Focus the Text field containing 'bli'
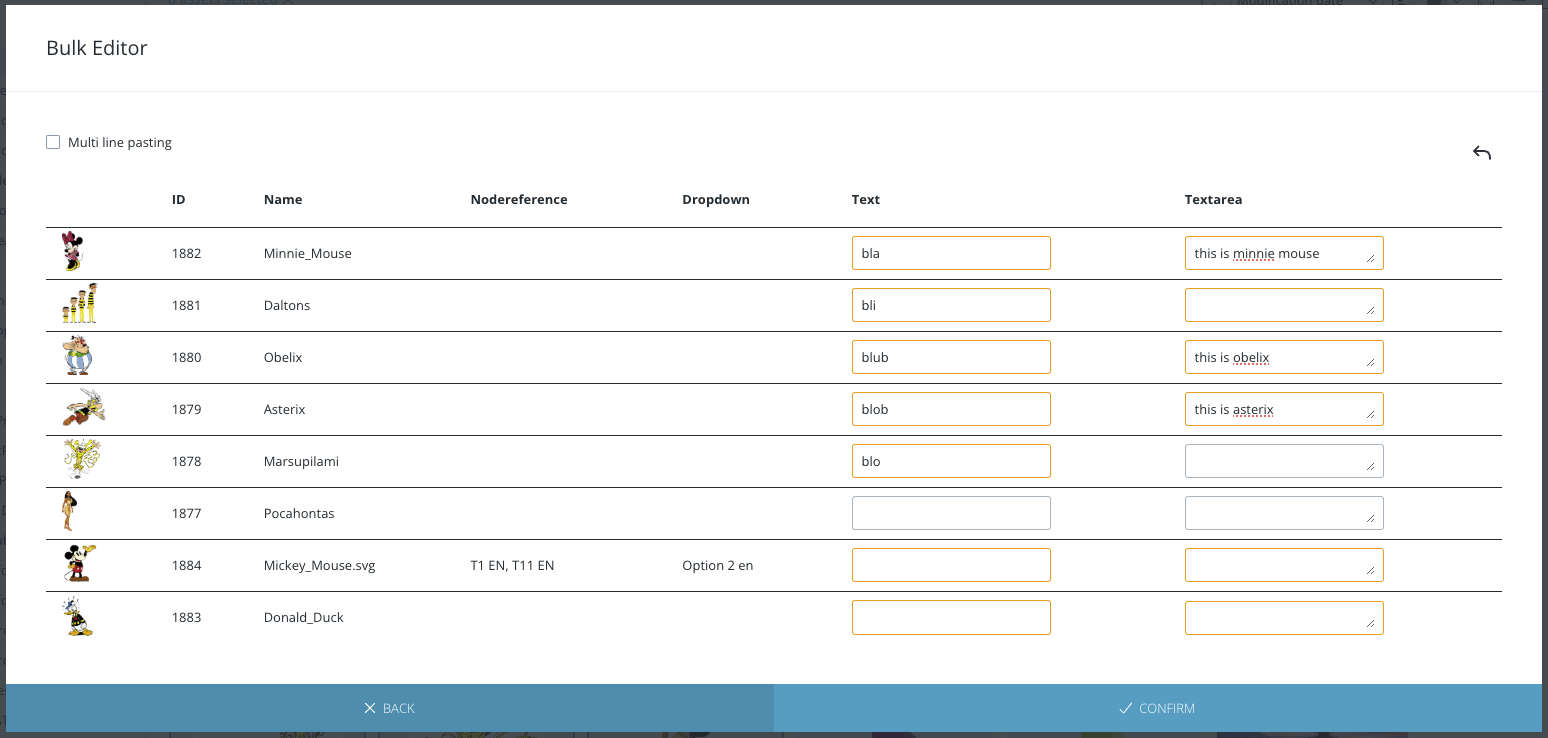 [951, 305]
